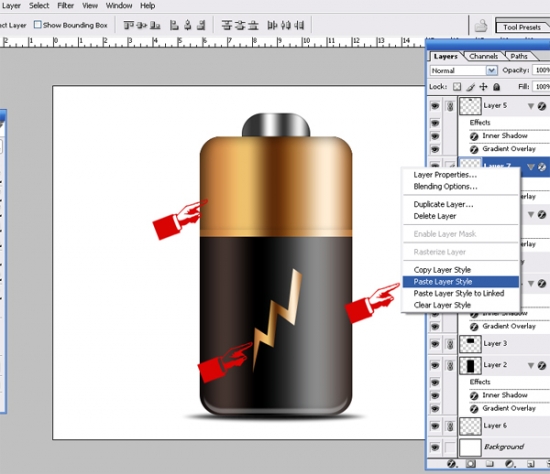This screenshot has height=474, width=550.
Task: Click the Fill value field
Action: (x=541, y=86)
